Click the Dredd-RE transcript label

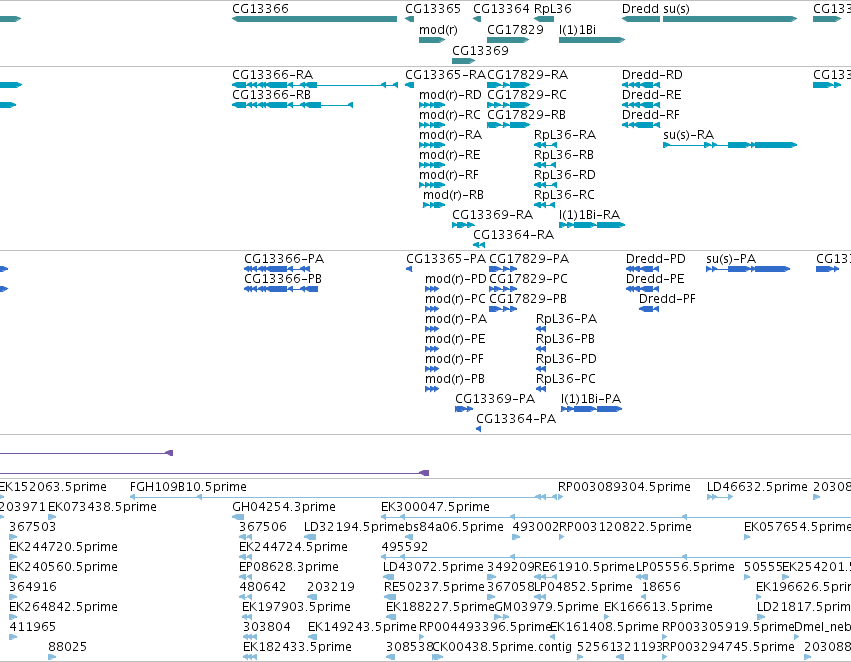(x=651, y=95)
